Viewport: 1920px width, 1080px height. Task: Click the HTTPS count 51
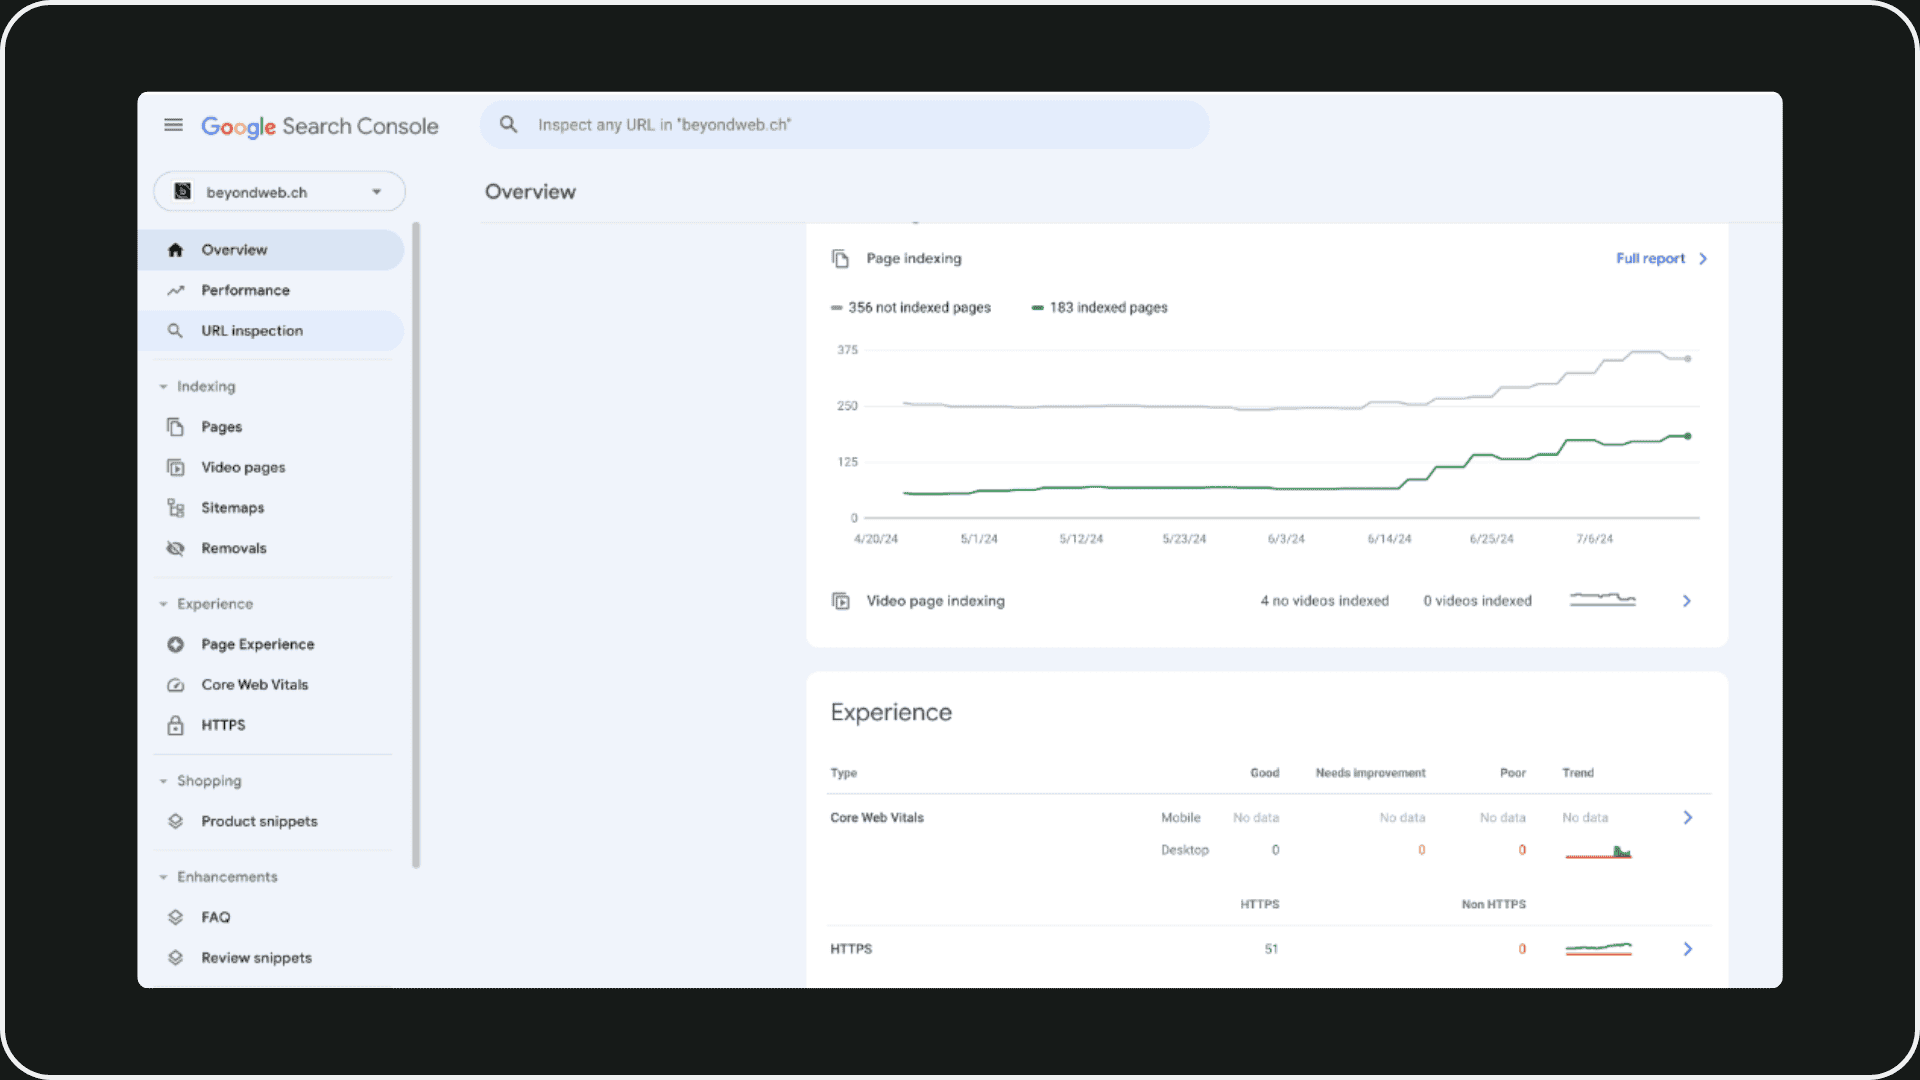tap(1271, 949)
